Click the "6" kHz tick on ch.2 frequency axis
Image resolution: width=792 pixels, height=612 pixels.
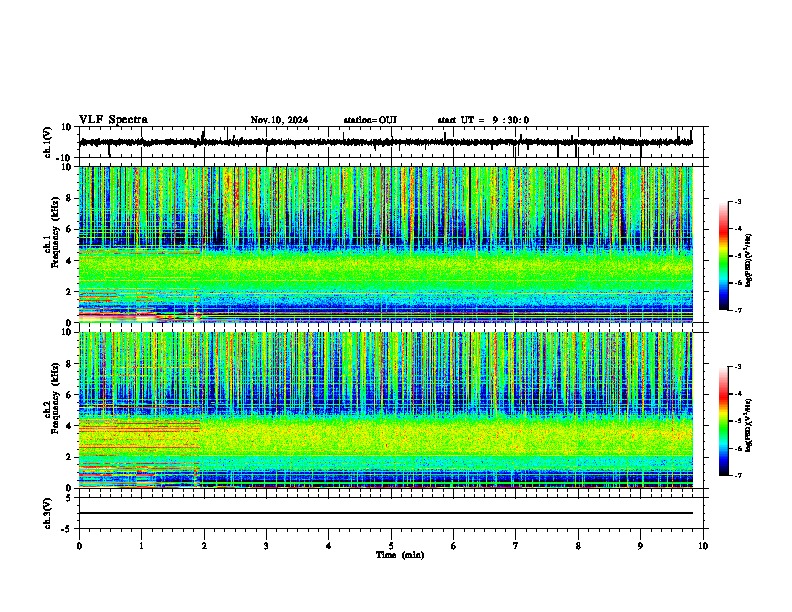pyautogui.click(x=69, y=395)
